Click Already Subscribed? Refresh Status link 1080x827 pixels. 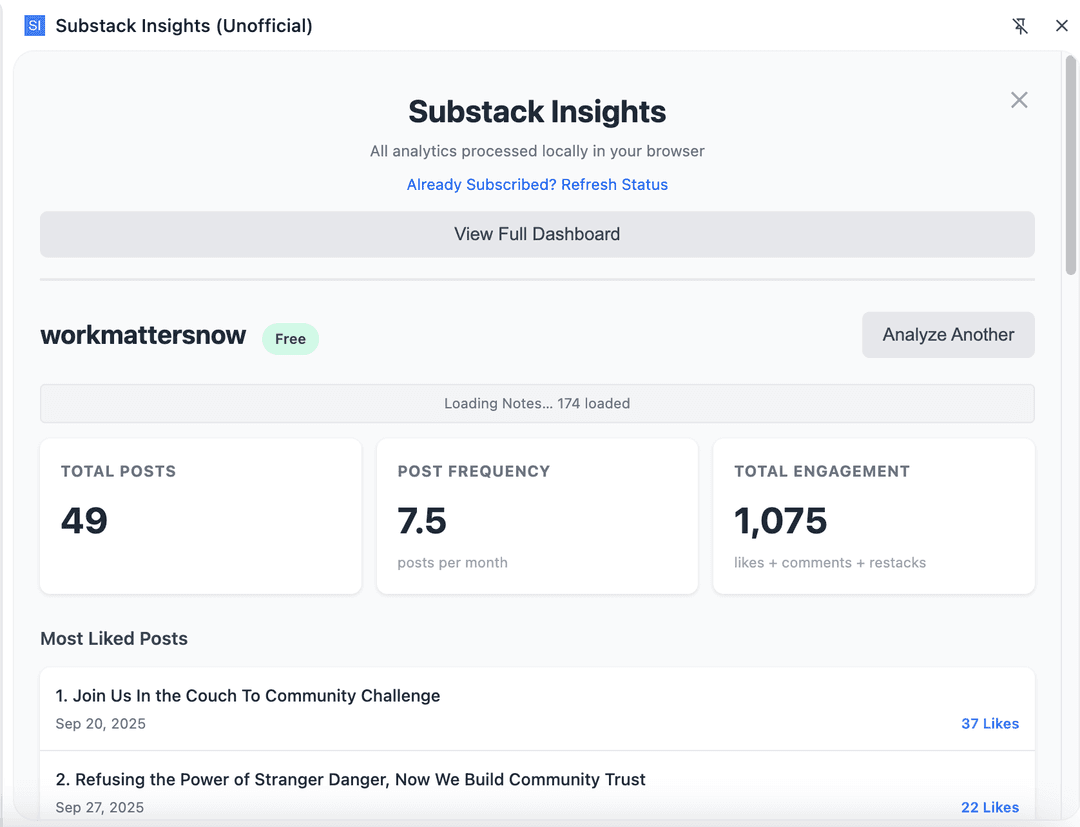tap(537, 185)
